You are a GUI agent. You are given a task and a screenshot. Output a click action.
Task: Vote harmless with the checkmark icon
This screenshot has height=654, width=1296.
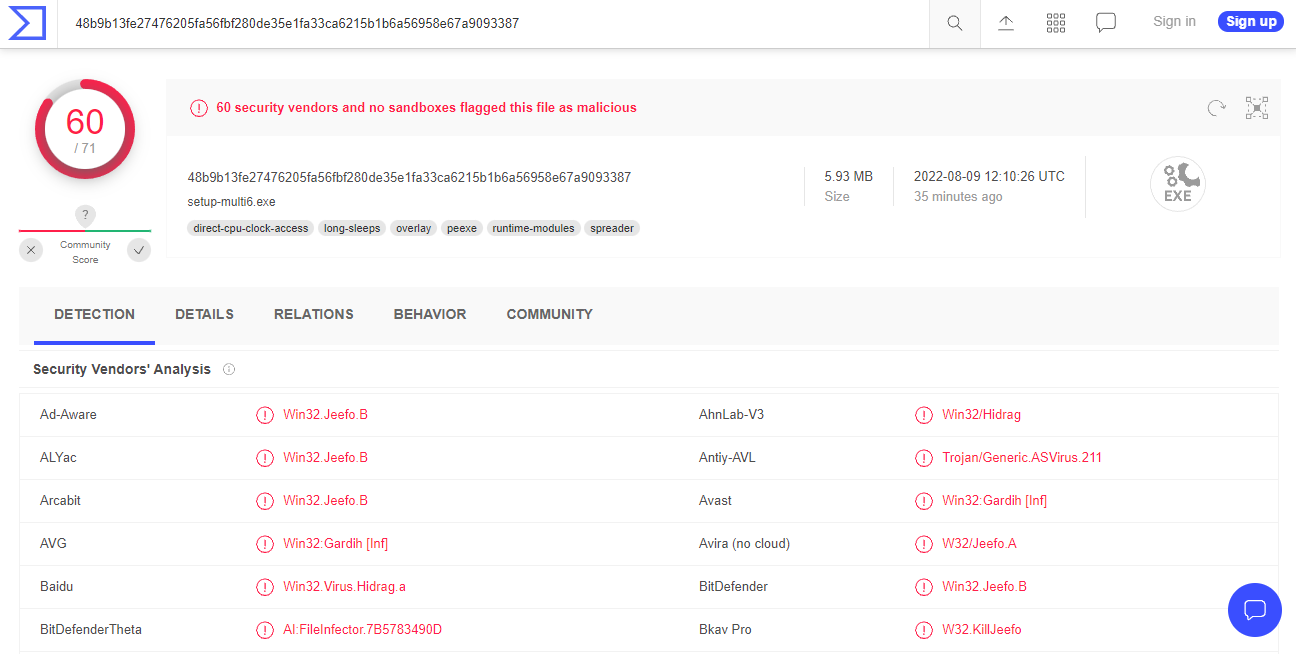139,250
